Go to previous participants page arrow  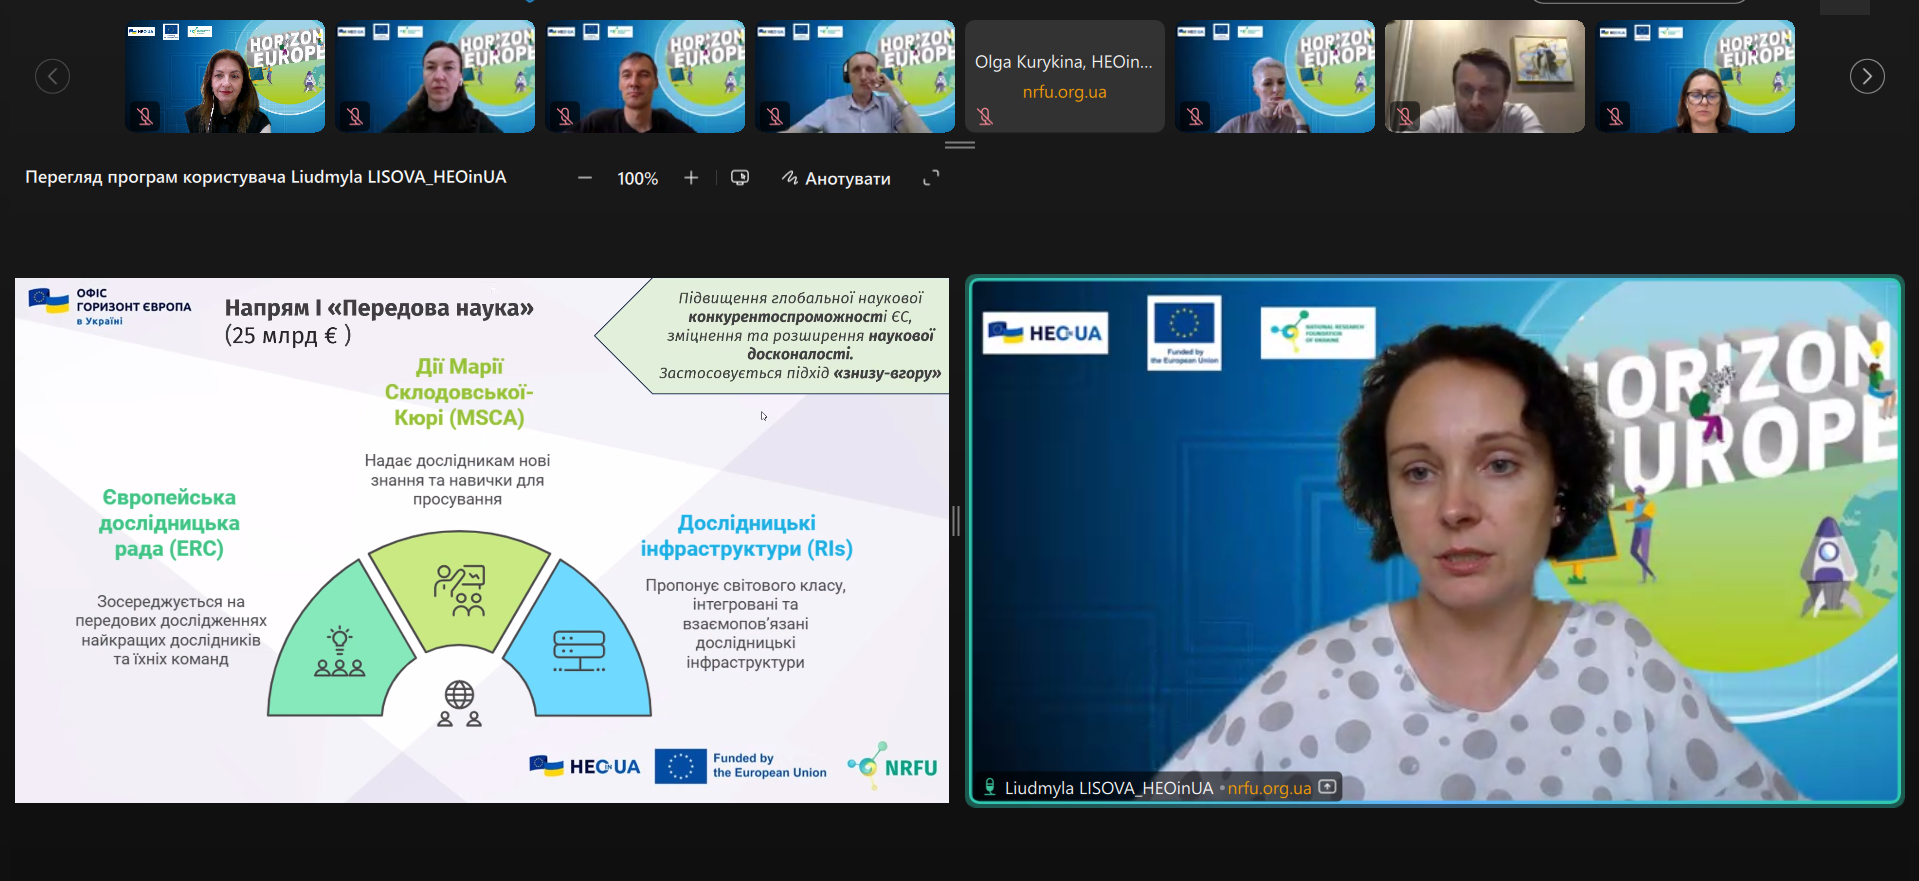[x=52, y=76]
